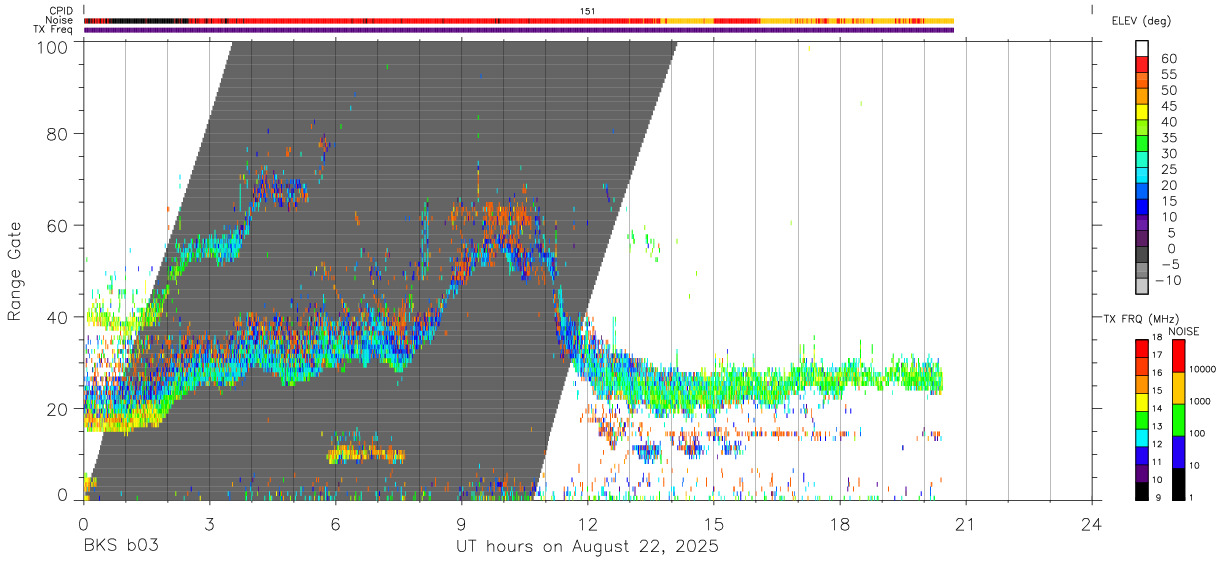This screenshot has height=567, width=1228.
Task: Click the 100 tick on Range Gate axis
Action: coord(52,47)
